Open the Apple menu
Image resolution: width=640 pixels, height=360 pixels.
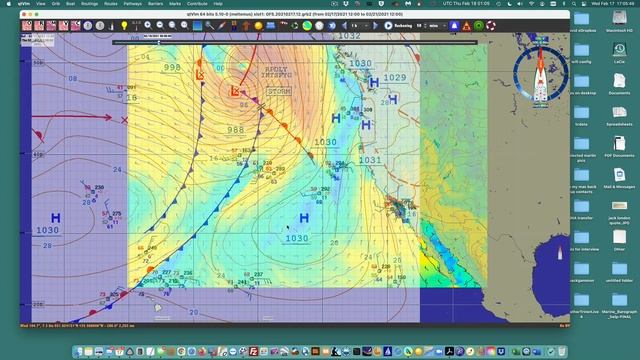[9, 4]
